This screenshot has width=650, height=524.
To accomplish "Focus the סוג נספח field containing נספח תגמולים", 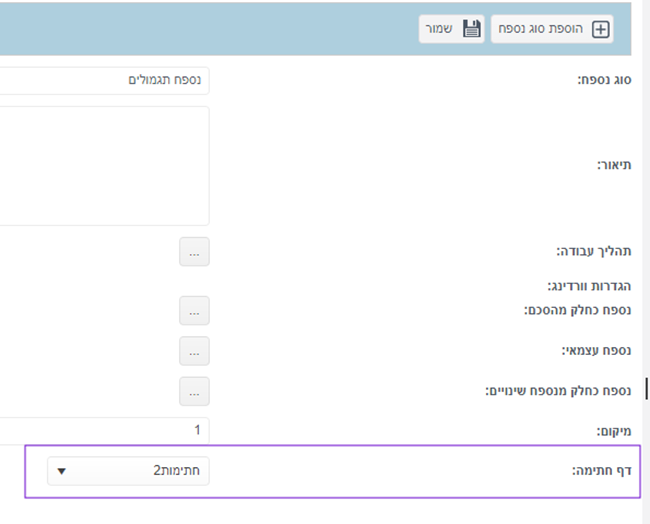I will tap(104, 80).
